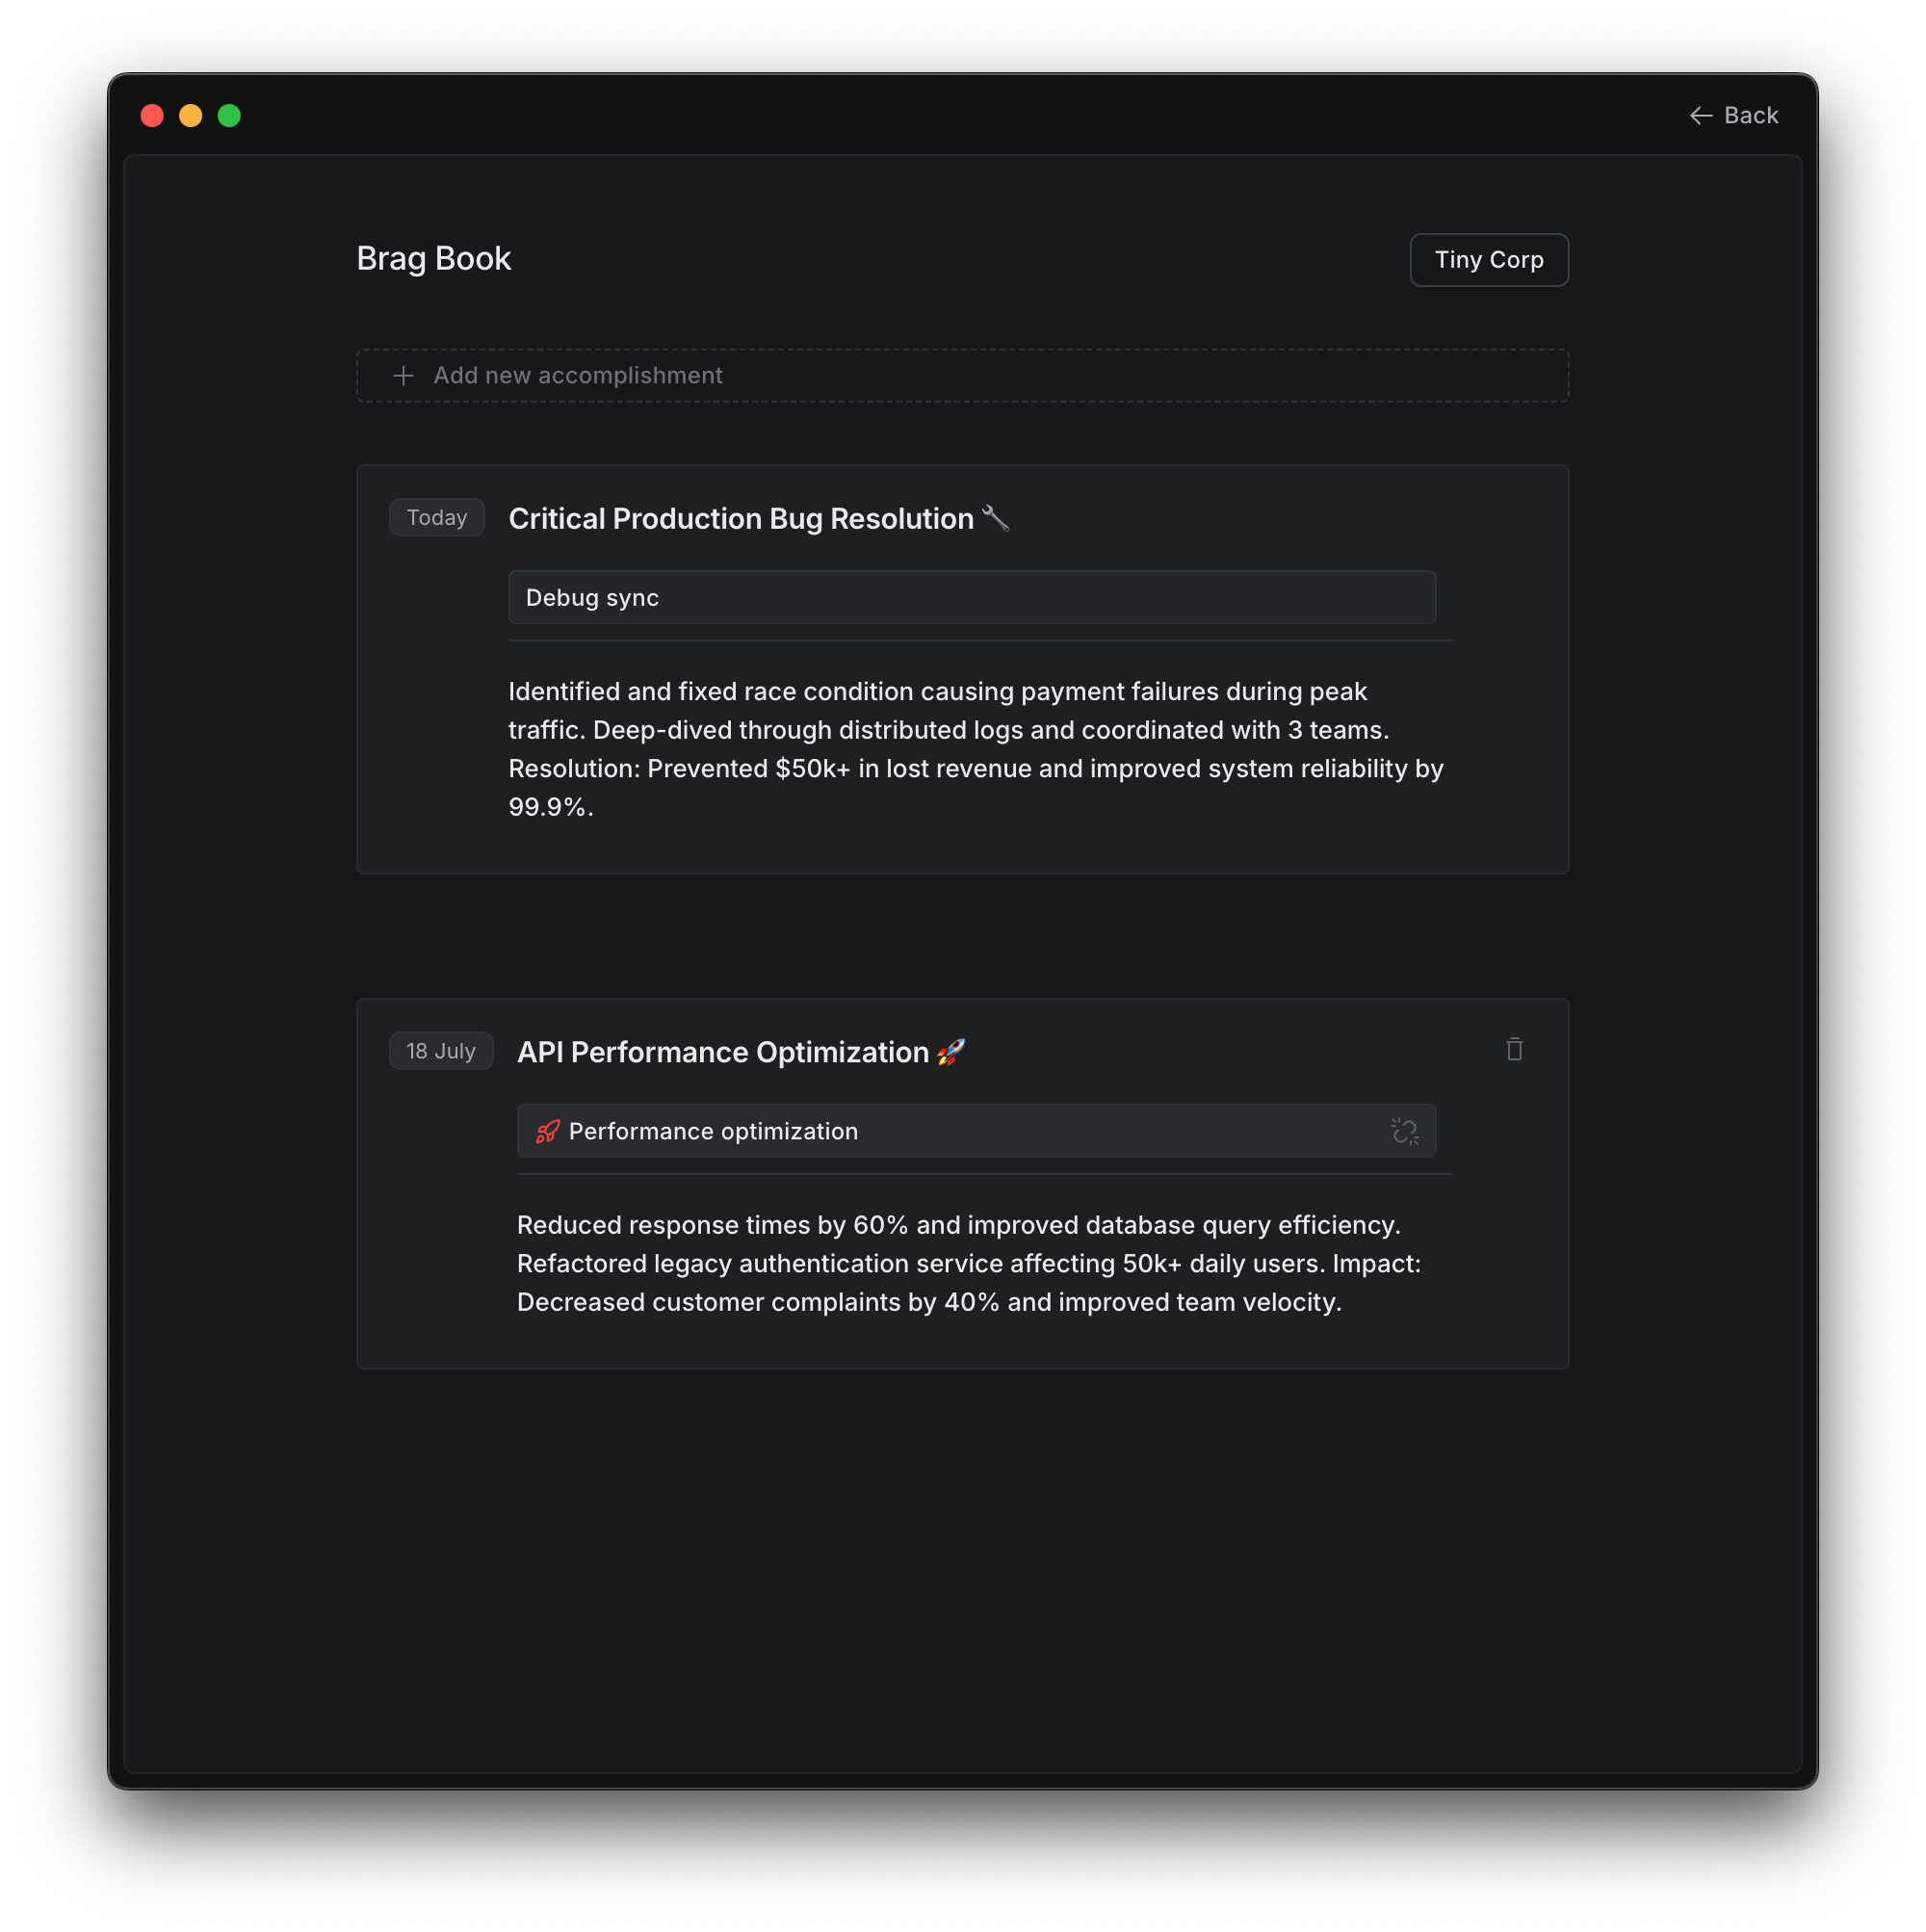Viewport: 1926px width, 1932px height.
Task: Click the Back arrow button
Action: coord(1733,116)
